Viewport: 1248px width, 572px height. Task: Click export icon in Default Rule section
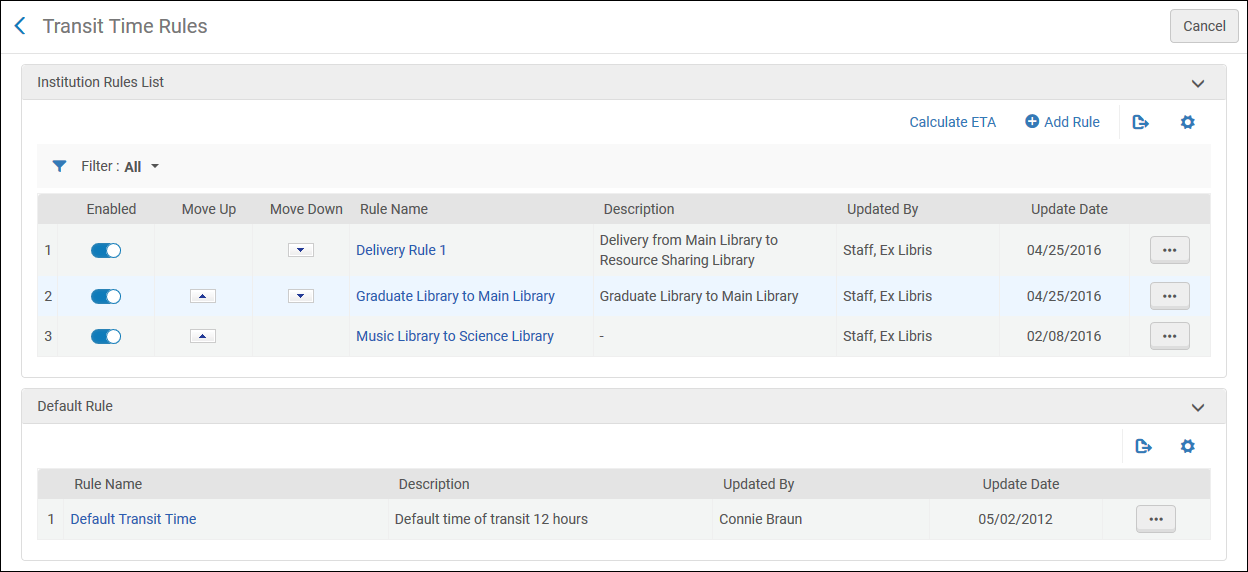pyautogui.click(x=1144, y=446)
